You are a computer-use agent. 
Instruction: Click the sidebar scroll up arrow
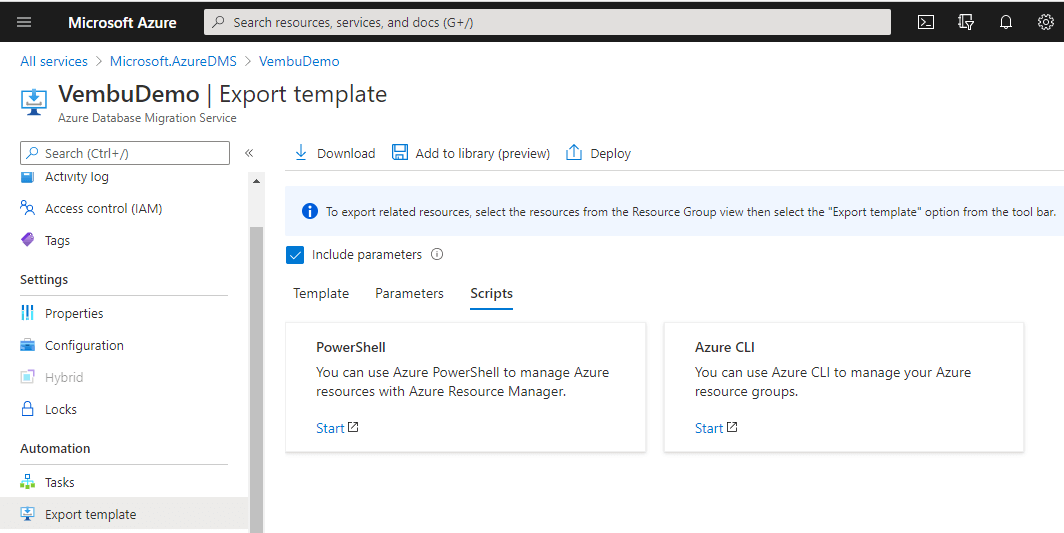[256, 181]
